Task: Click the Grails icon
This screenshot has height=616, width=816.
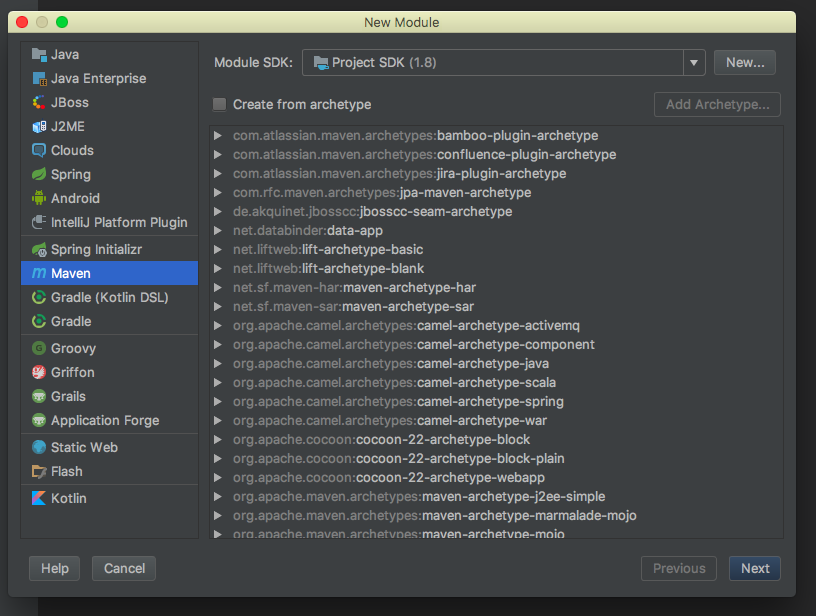Action: (39, 396)
